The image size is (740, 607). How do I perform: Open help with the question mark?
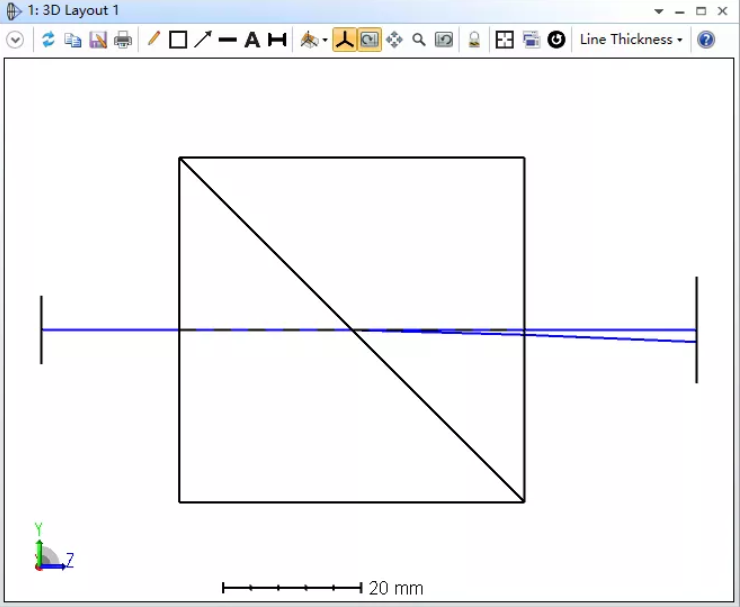(706, 40)
